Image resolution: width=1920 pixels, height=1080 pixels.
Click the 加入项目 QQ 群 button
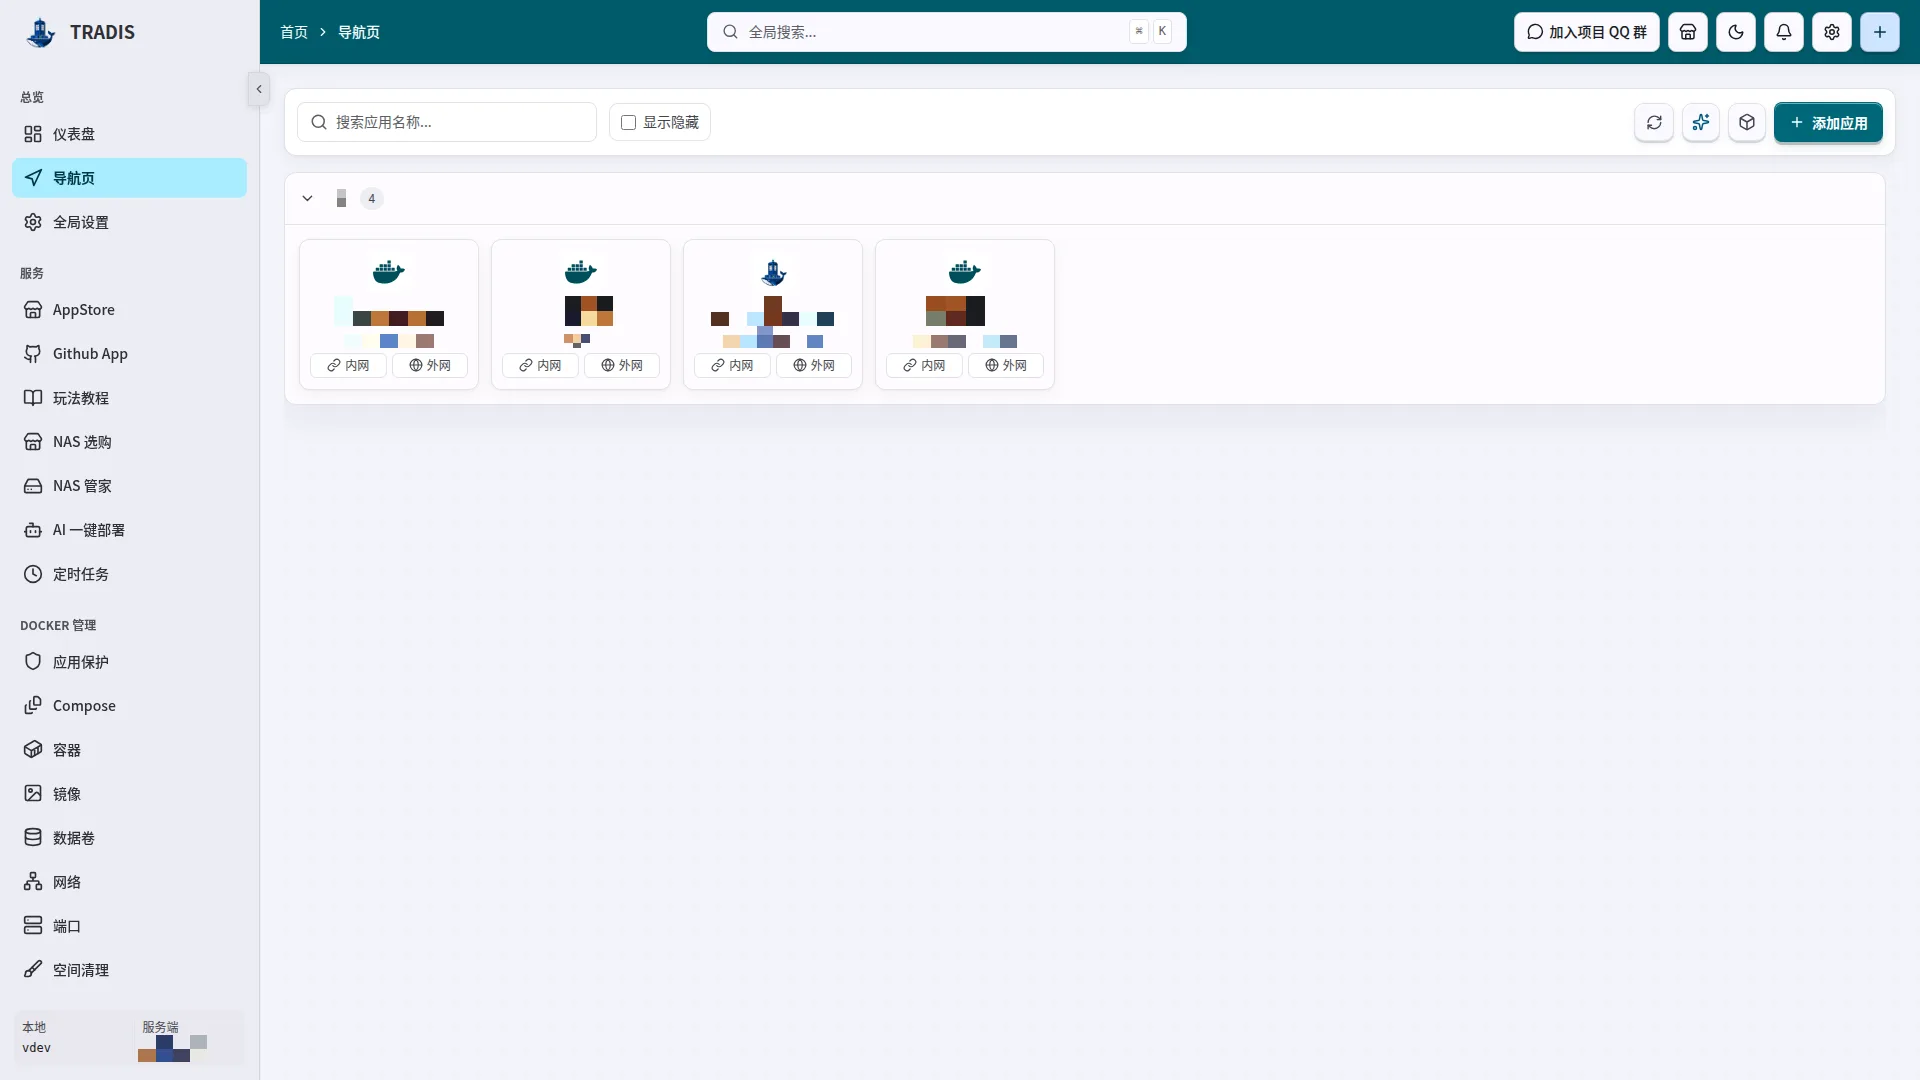tap(1587, 32)
